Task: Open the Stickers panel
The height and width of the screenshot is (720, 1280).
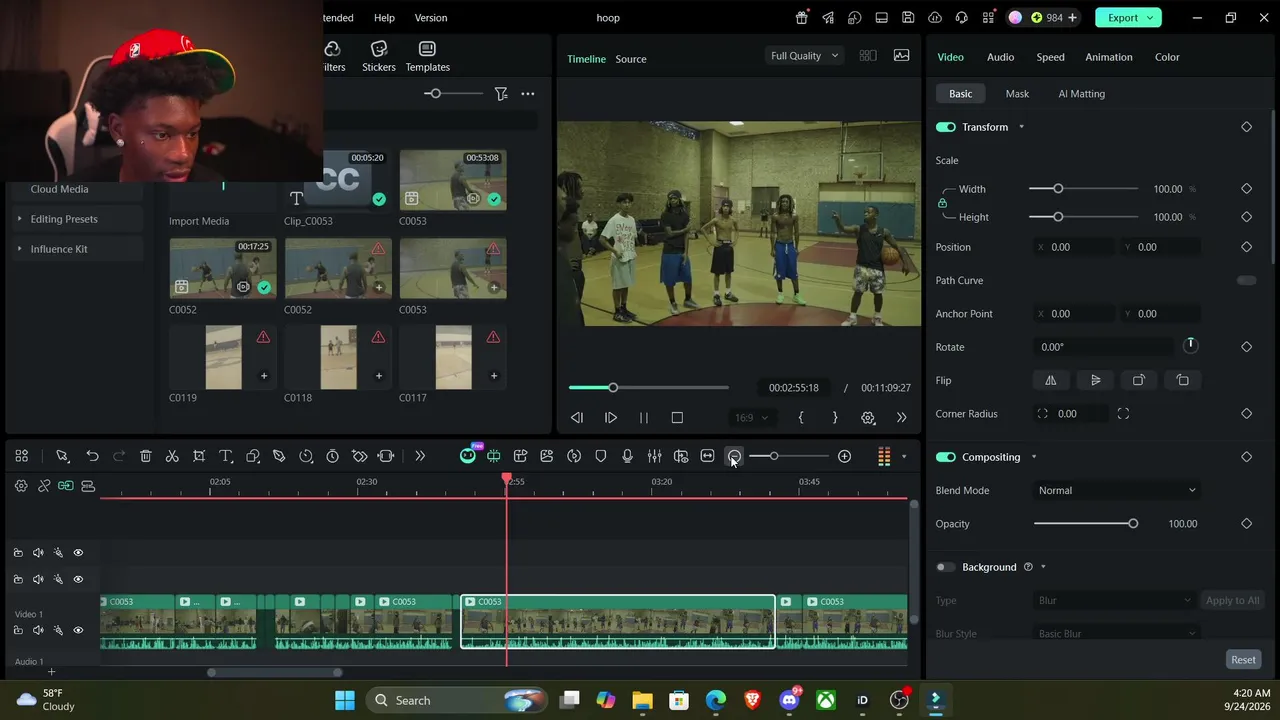Action: tap(378, 56)
